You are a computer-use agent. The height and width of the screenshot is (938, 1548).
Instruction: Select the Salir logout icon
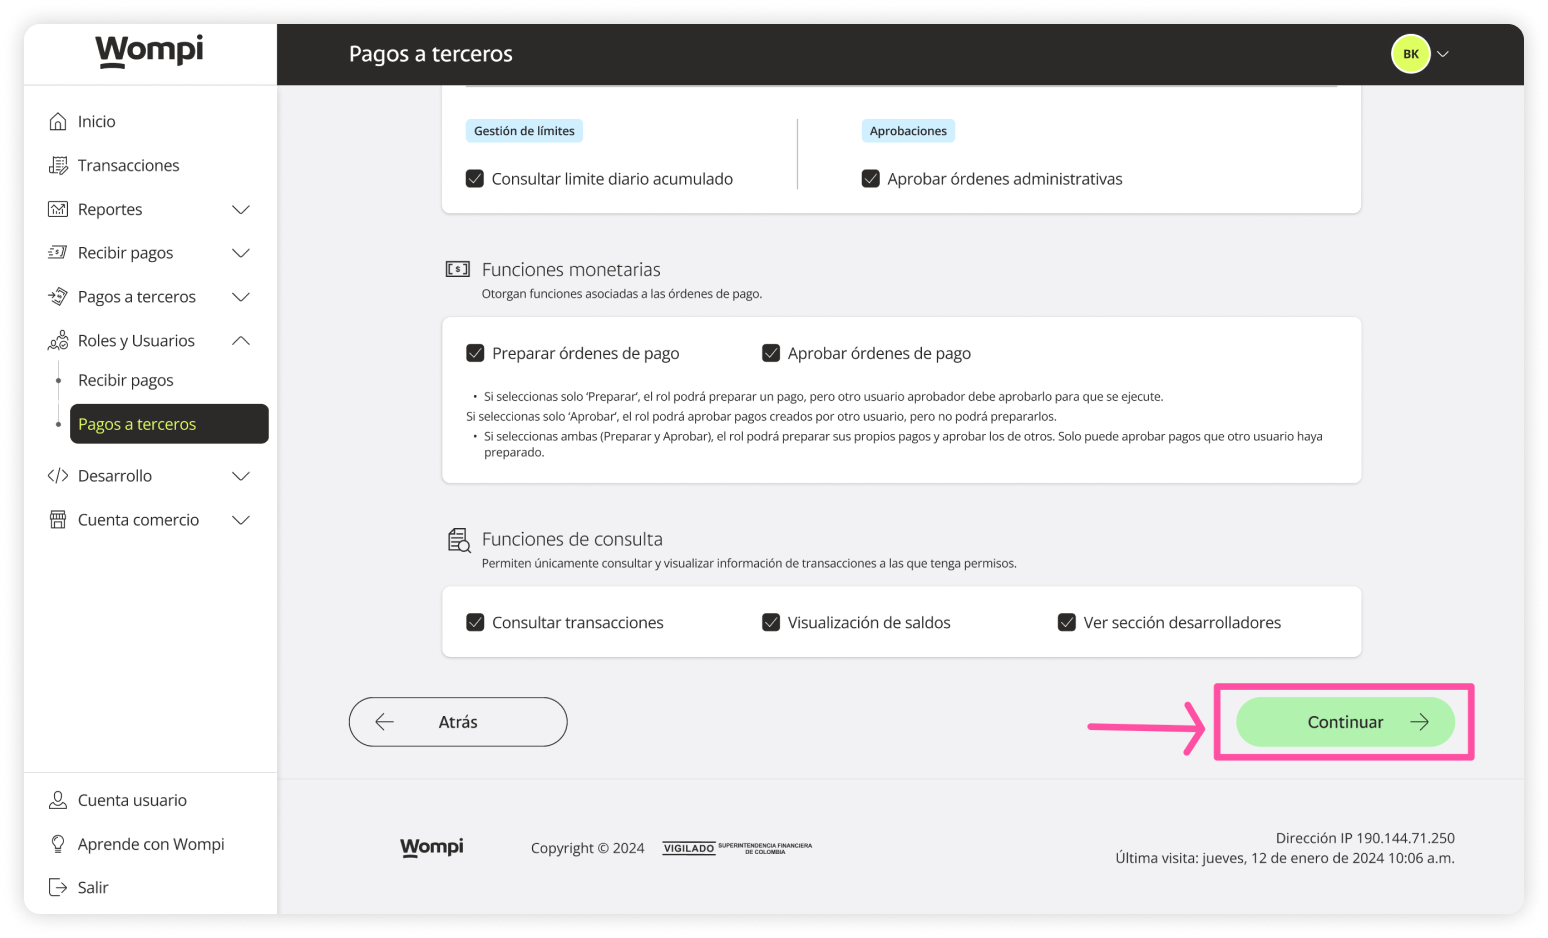click(x=60, y=887)
